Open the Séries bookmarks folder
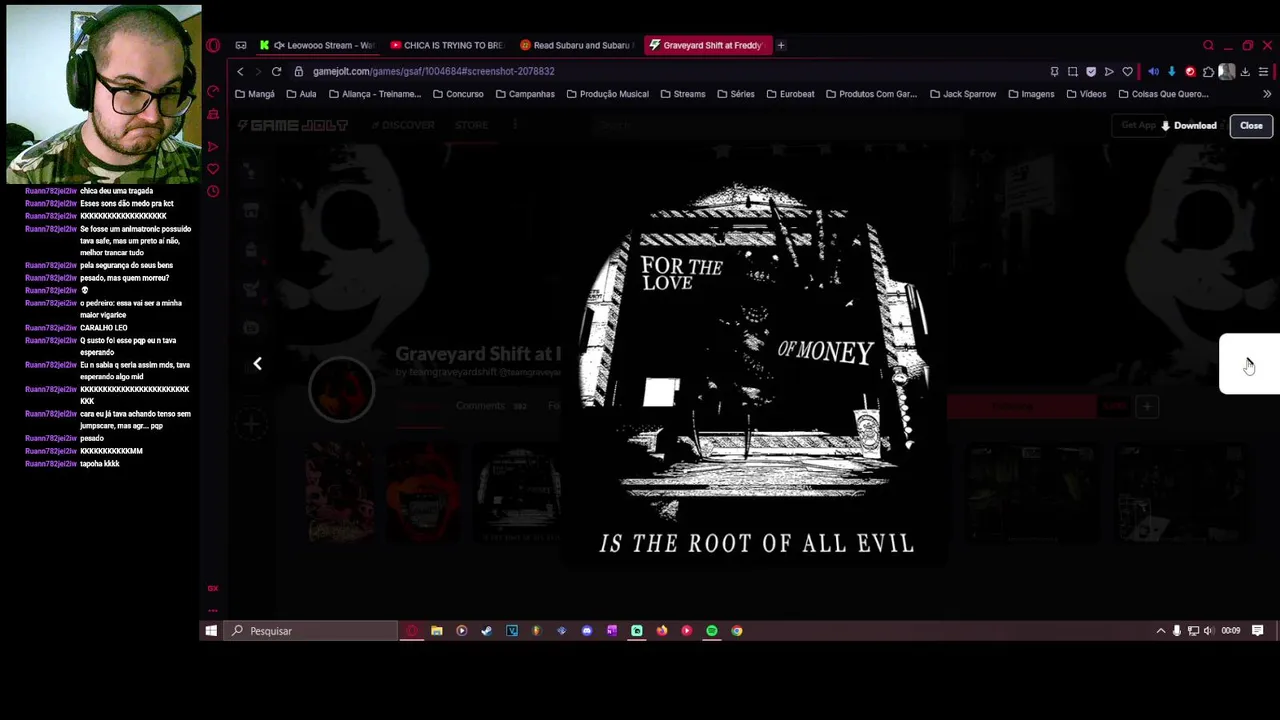Viewport: 1280px width, 720px height. [735, 94]
